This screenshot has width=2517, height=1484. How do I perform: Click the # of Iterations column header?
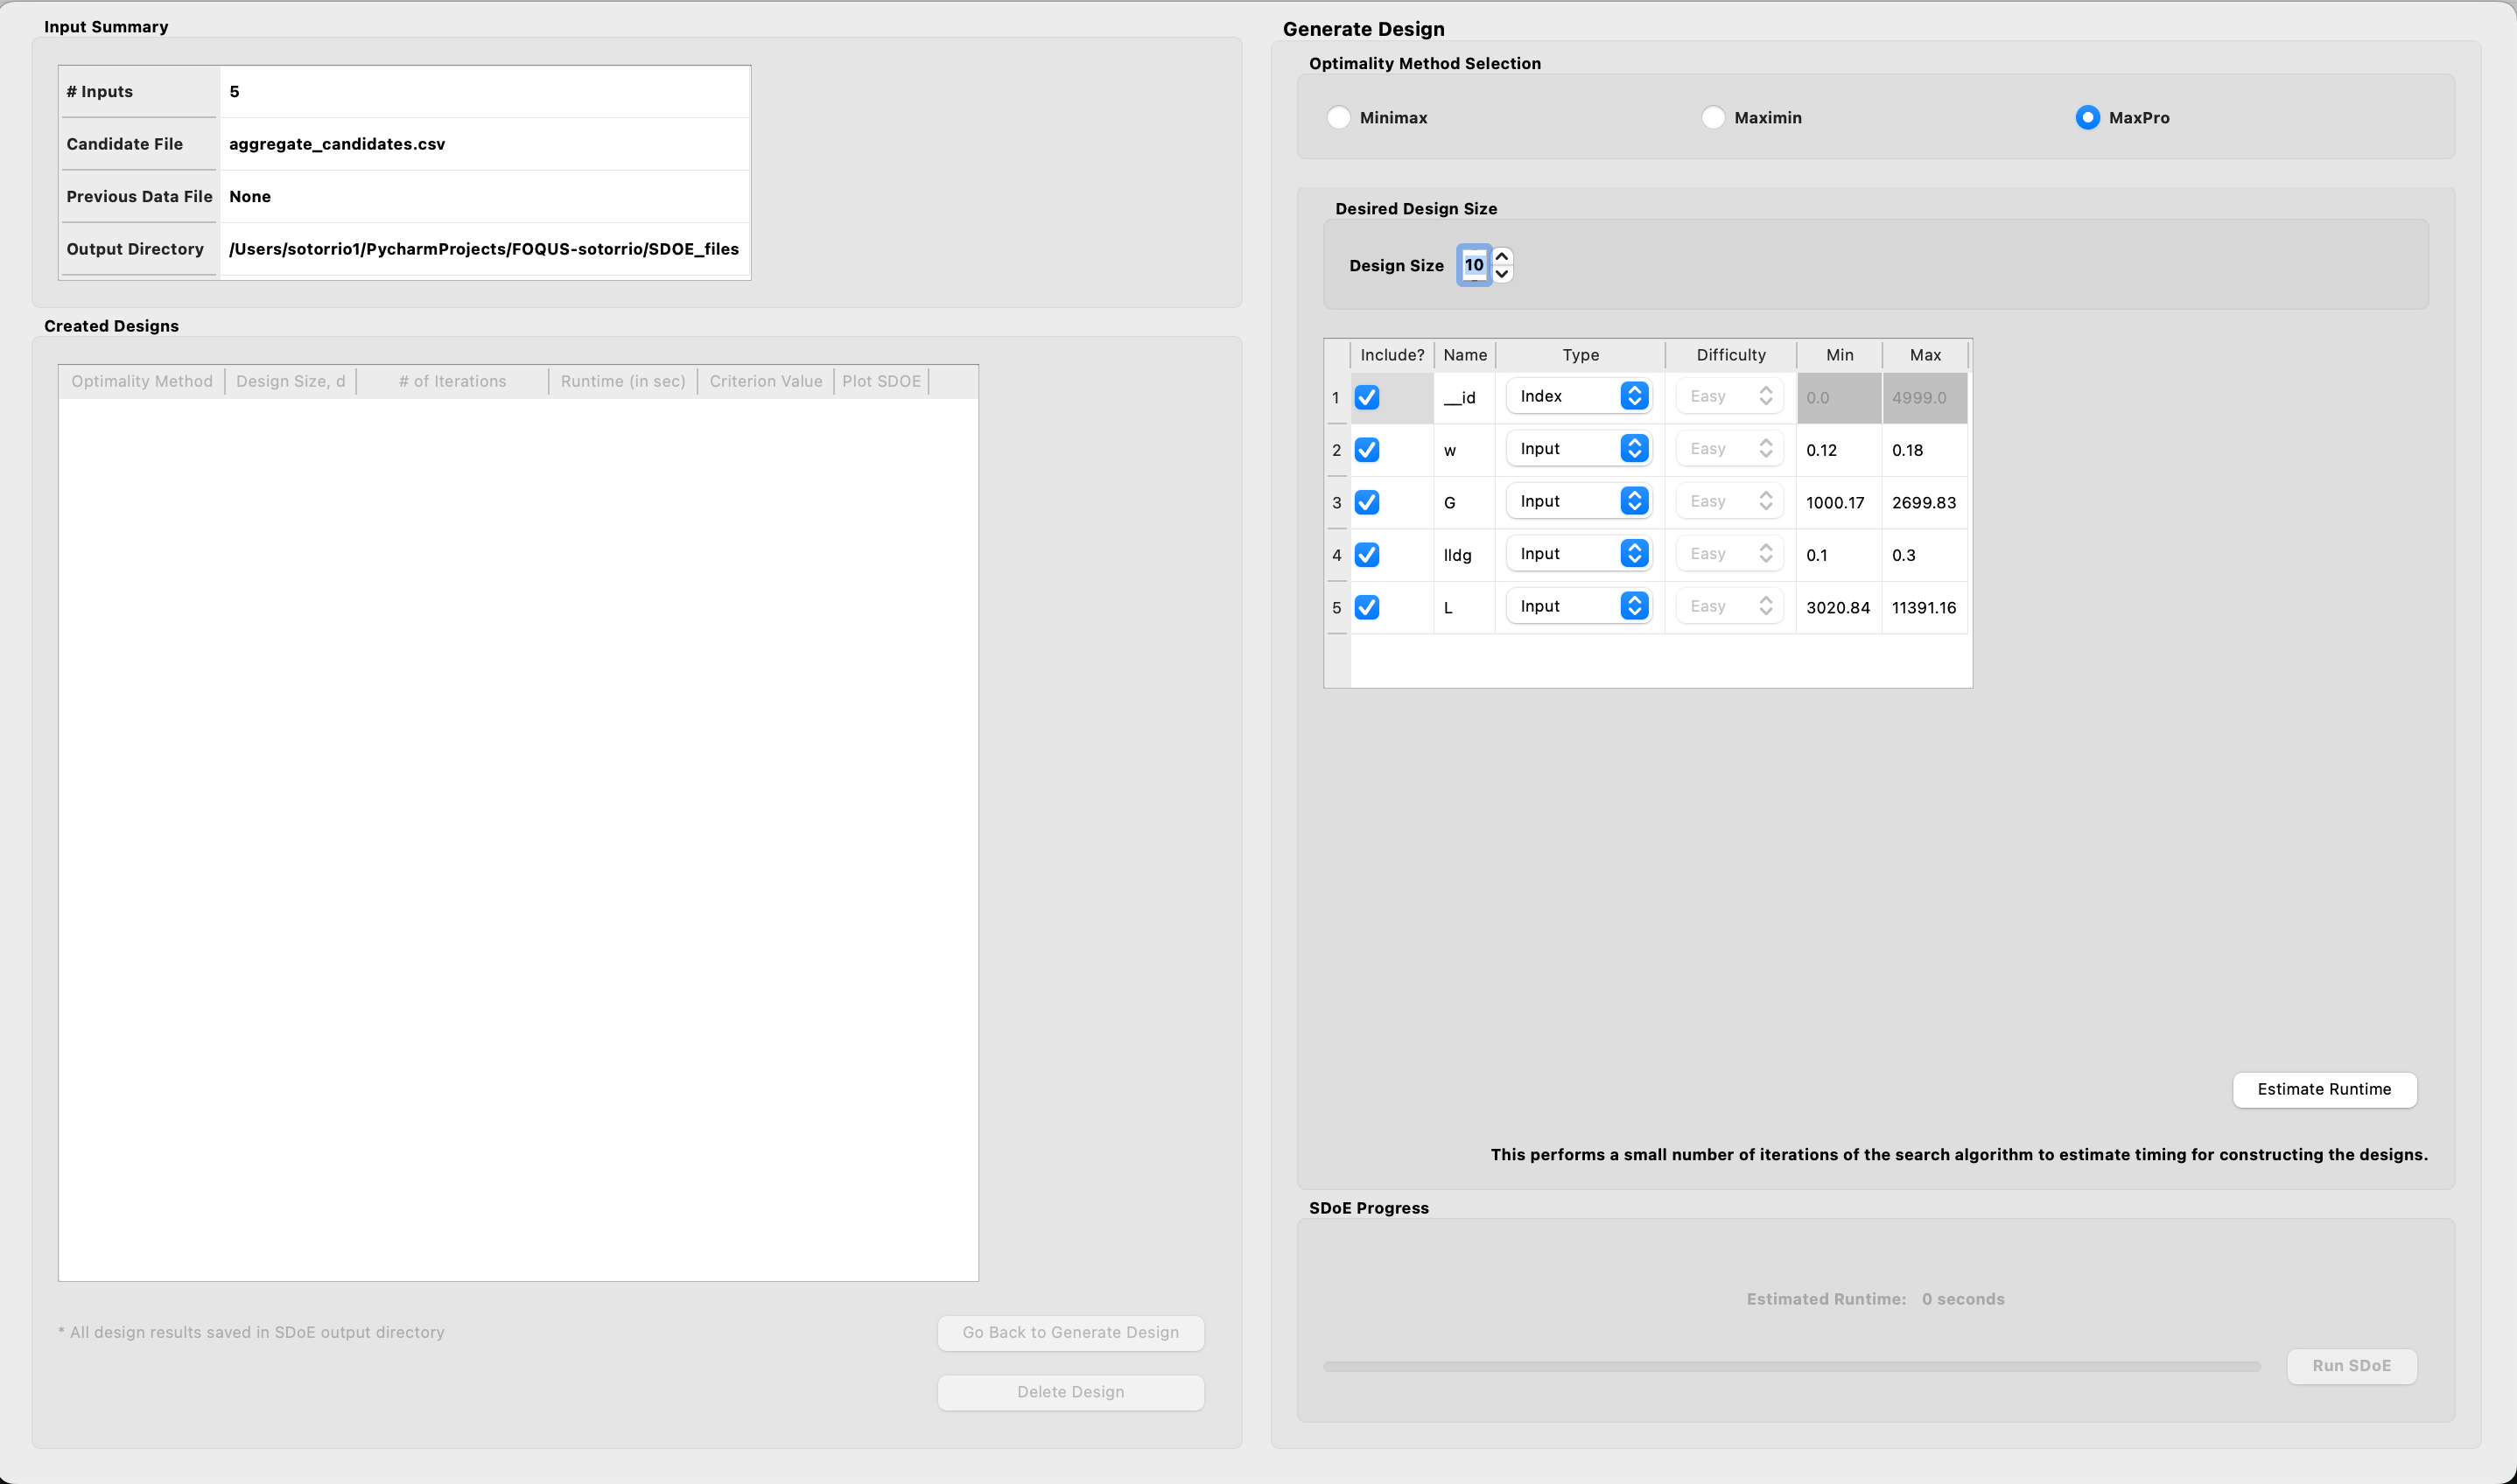[452, 382]
